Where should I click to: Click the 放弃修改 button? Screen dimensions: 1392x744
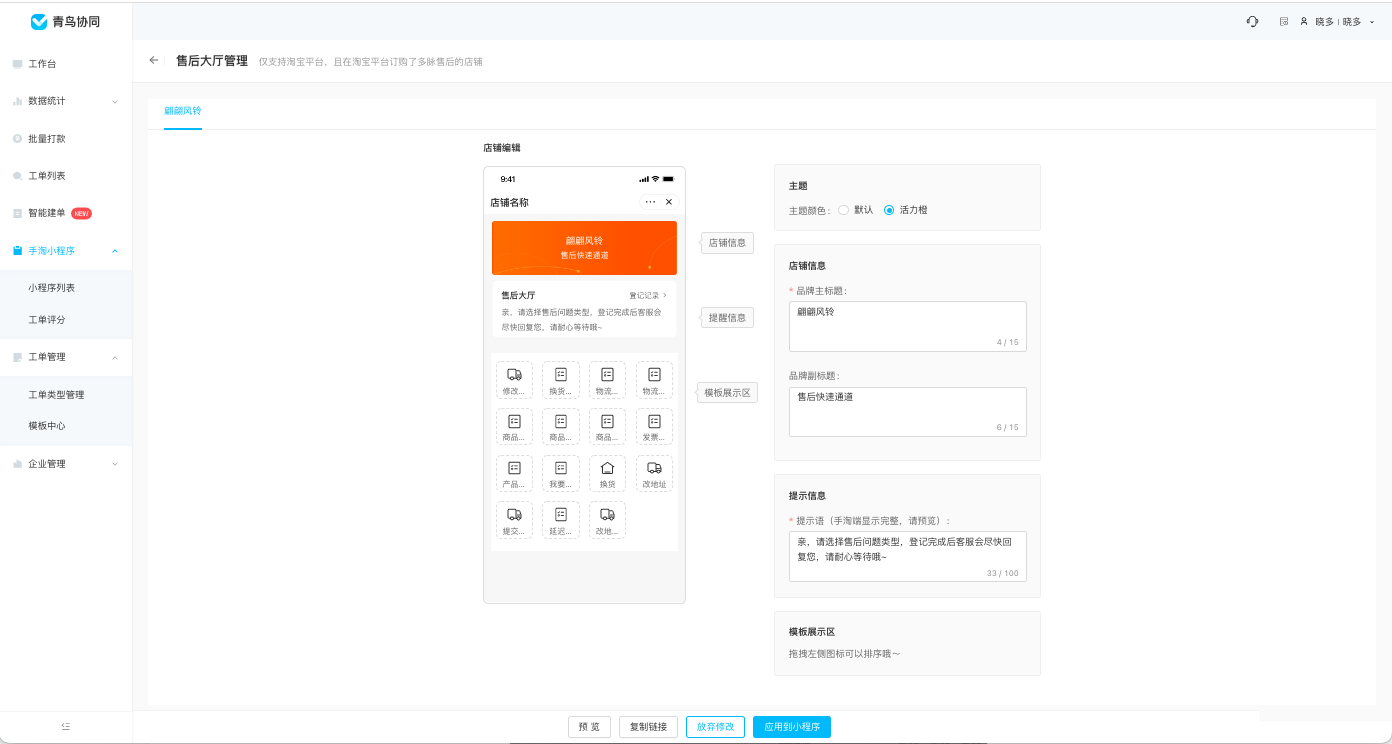pyautogui.click(x=716, y=727)
